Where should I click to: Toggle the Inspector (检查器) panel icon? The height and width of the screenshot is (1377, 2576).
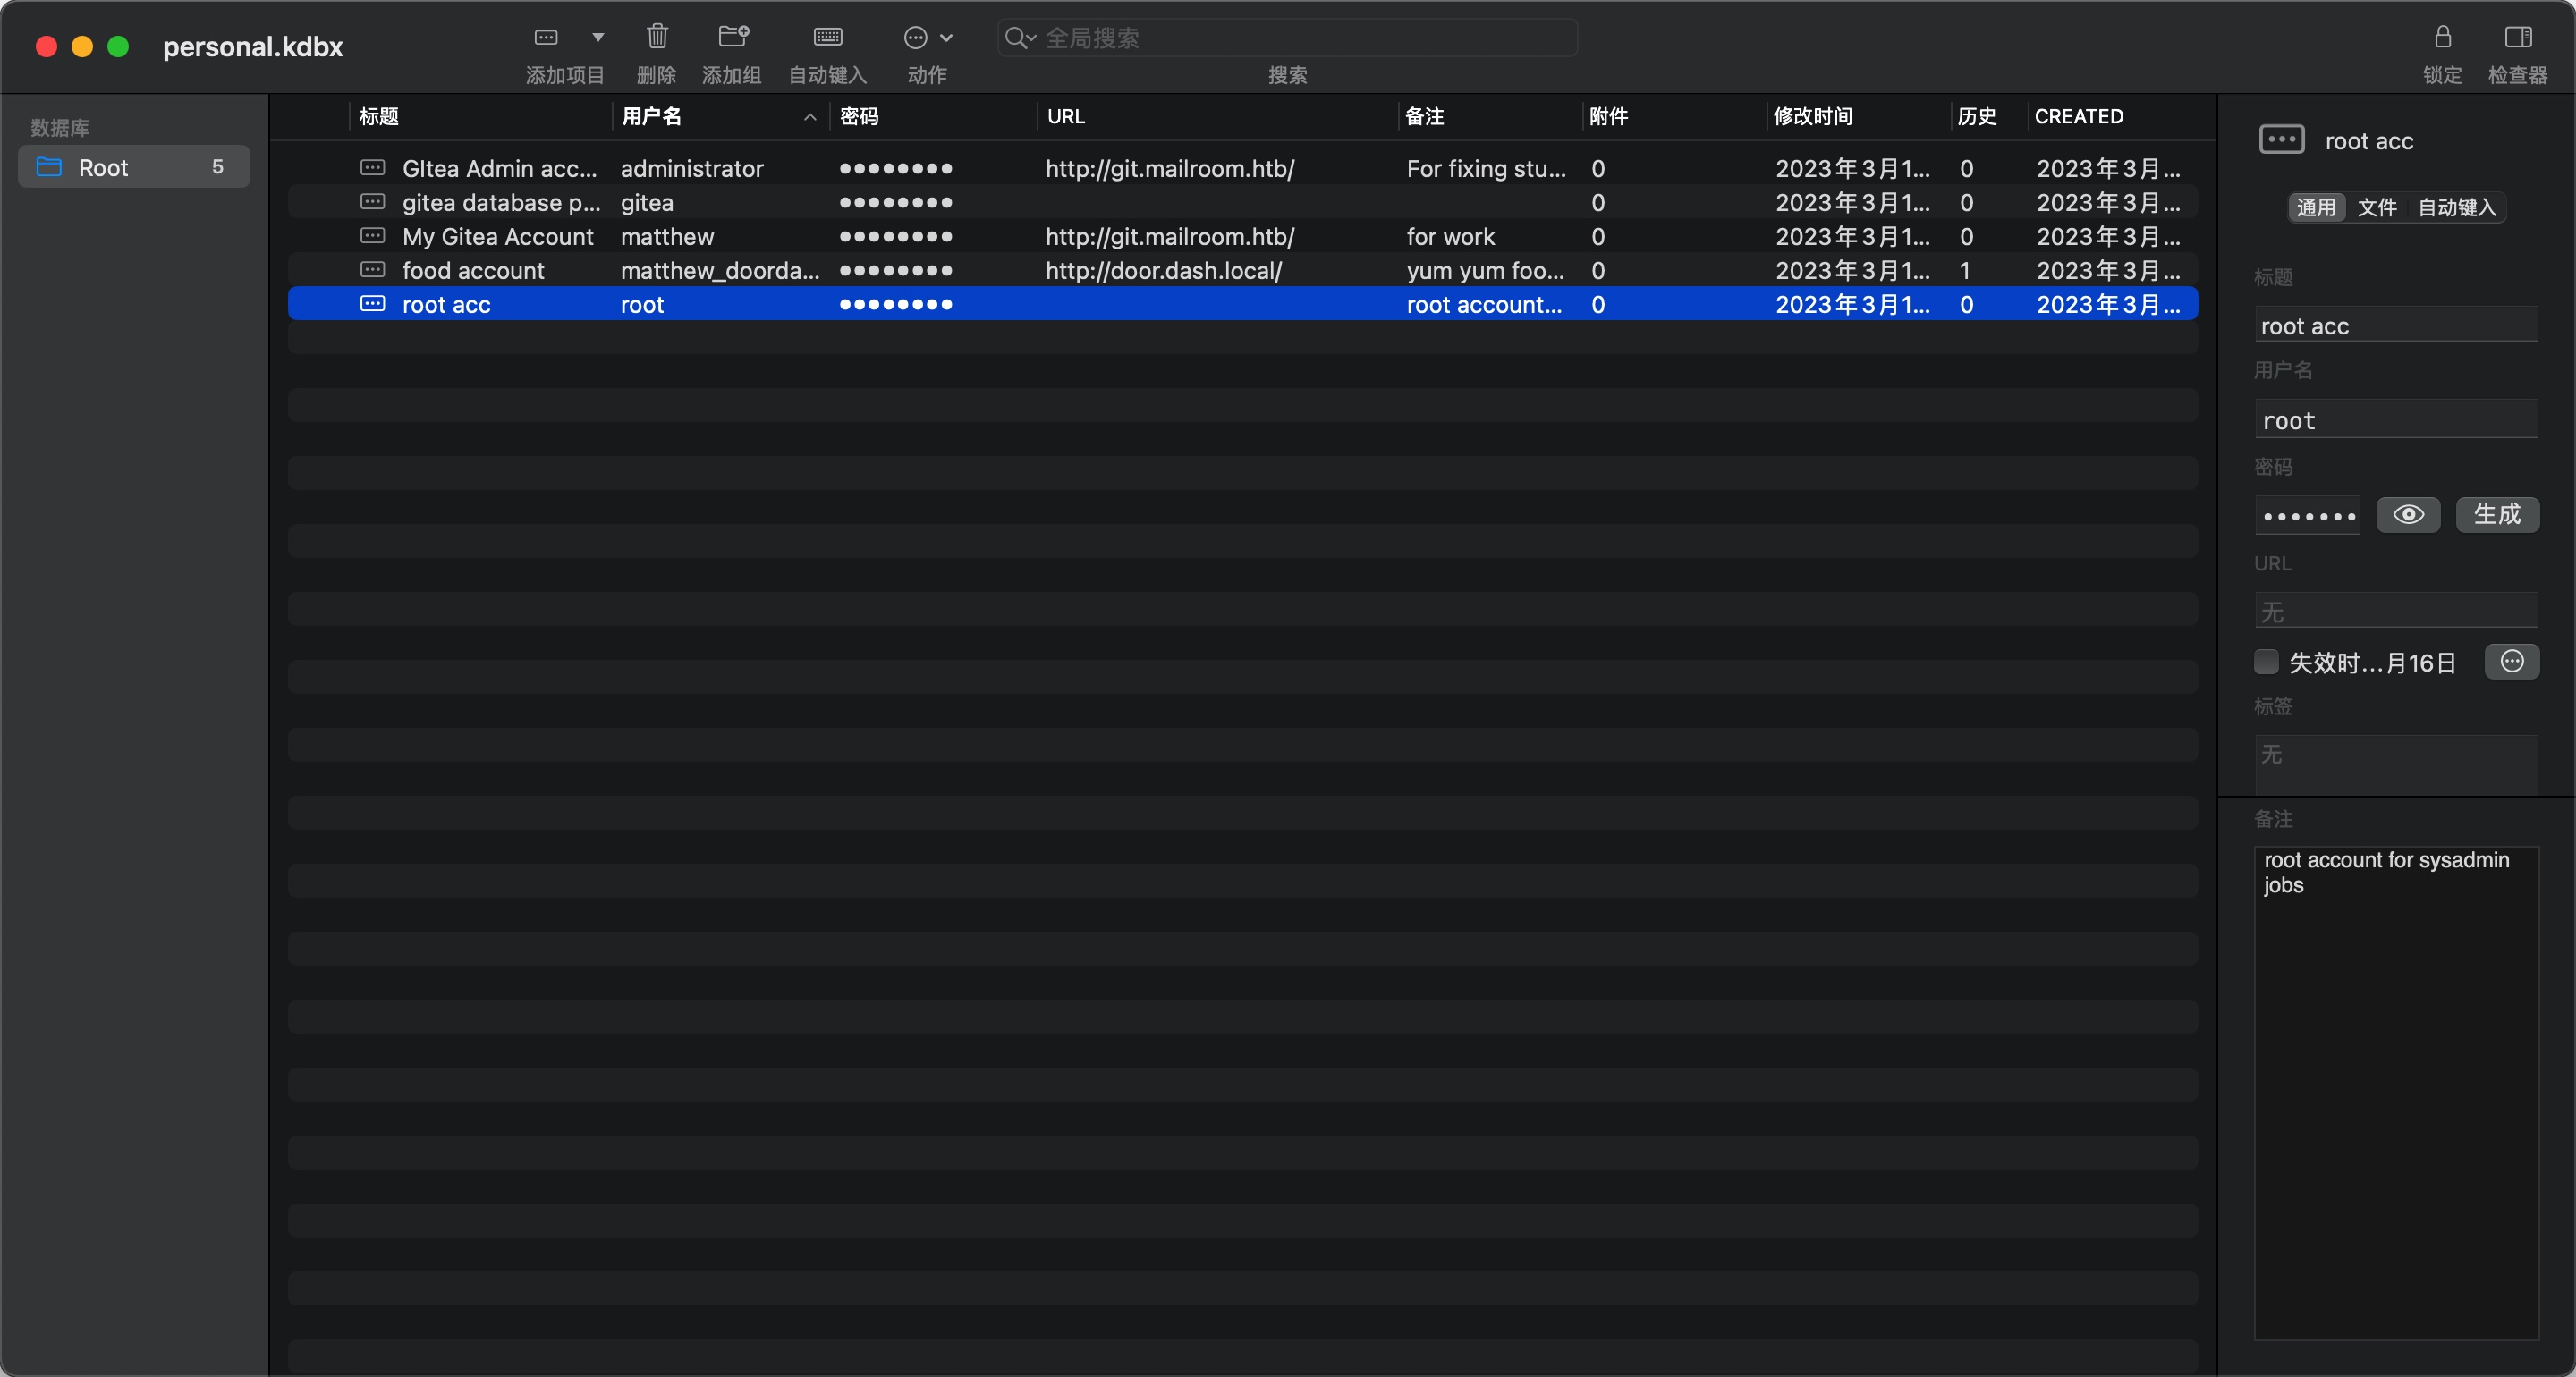(2517, 38)
